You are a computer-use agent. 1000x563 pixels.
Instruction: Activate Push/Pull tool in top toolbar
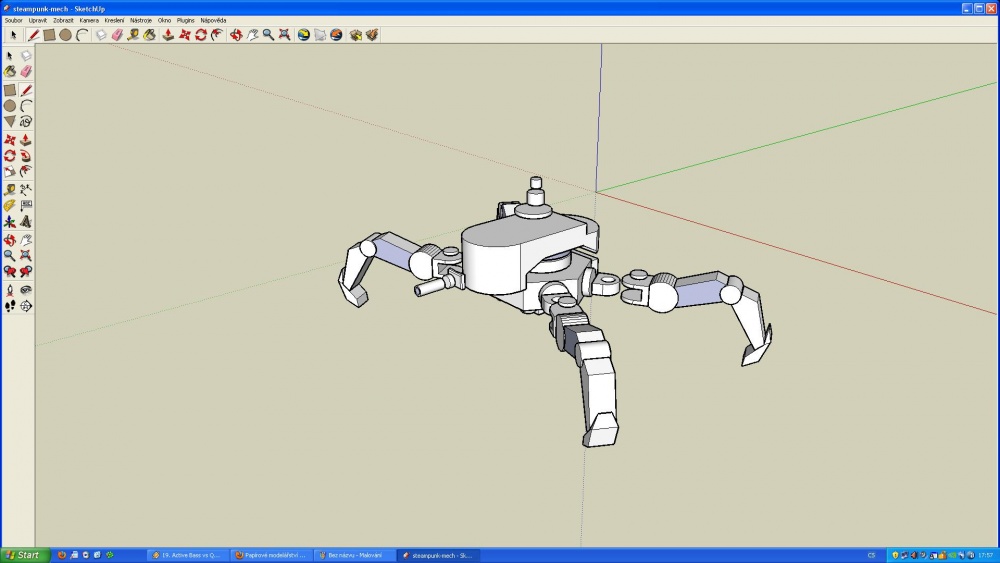click(x=168, y=35)
